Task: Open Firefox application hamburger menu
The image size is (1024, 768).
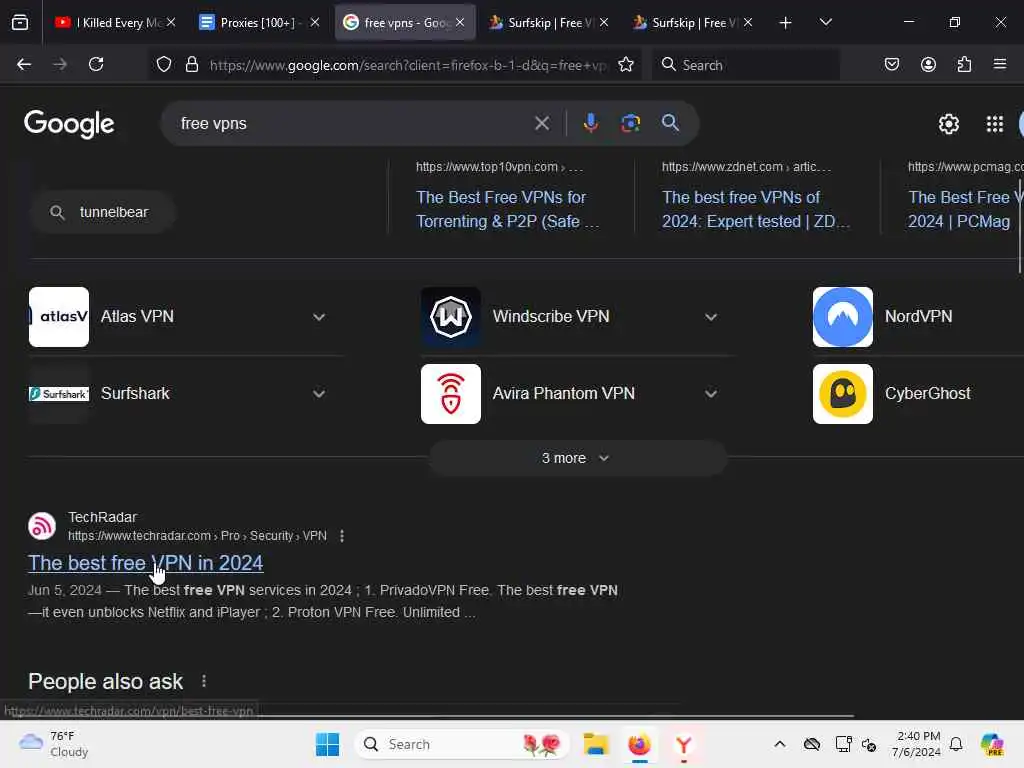Action: click(x=1000, y=64)
